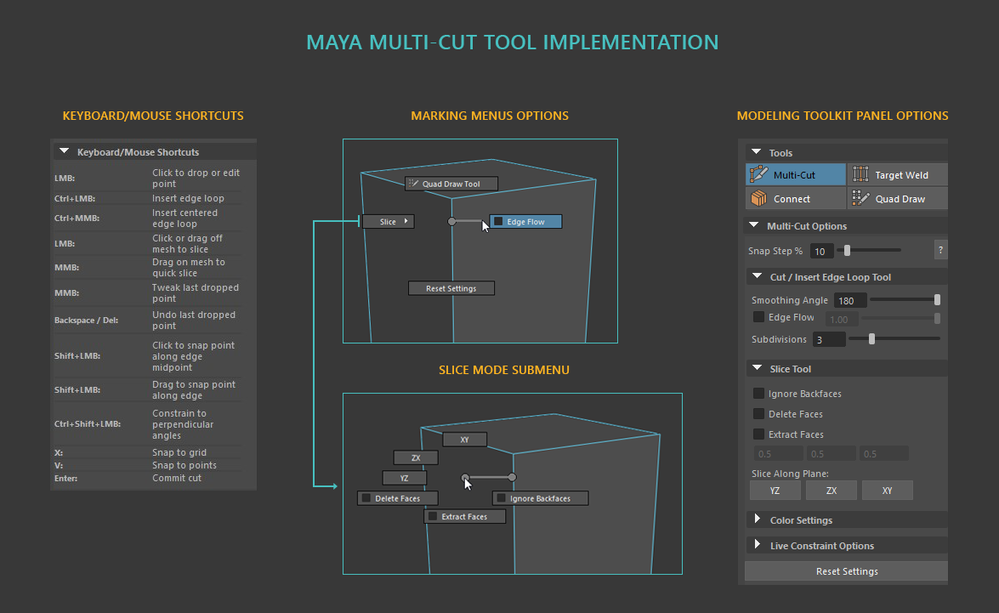Check Delete Faces in slice submenu

(x=366, y=498)
